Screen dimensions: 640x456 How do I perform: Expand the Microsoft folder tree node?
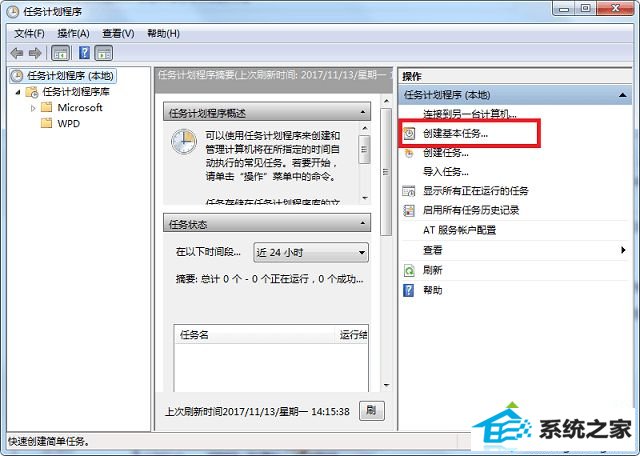click(33, 108)
